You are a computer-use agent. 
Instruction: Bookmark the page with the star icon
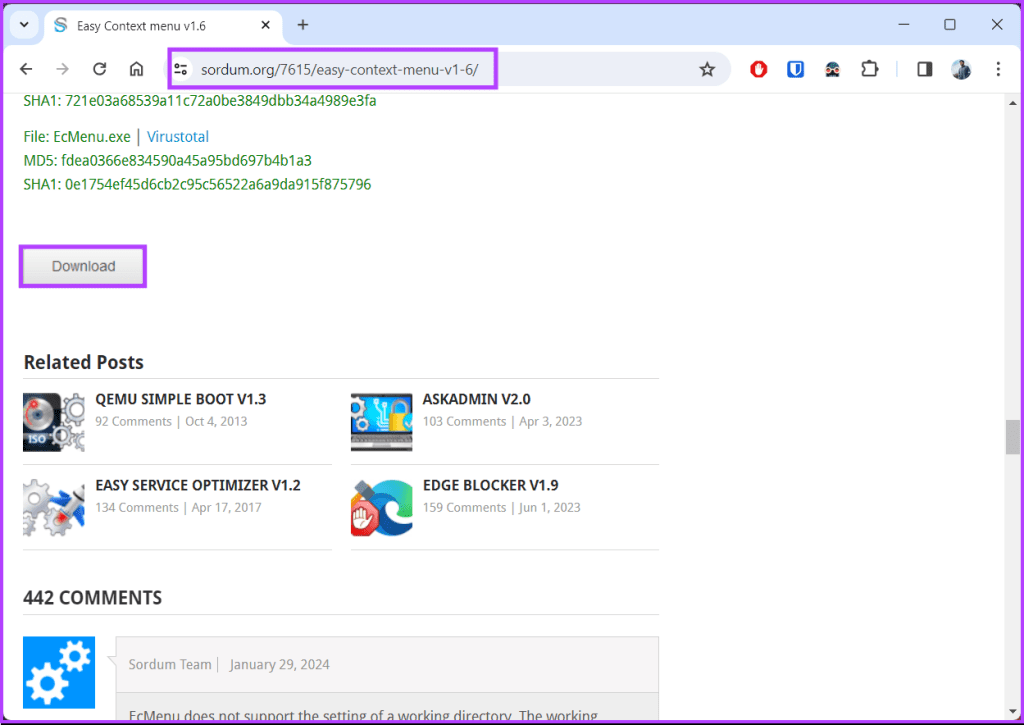pyautogui.click(x=707, y=69)
